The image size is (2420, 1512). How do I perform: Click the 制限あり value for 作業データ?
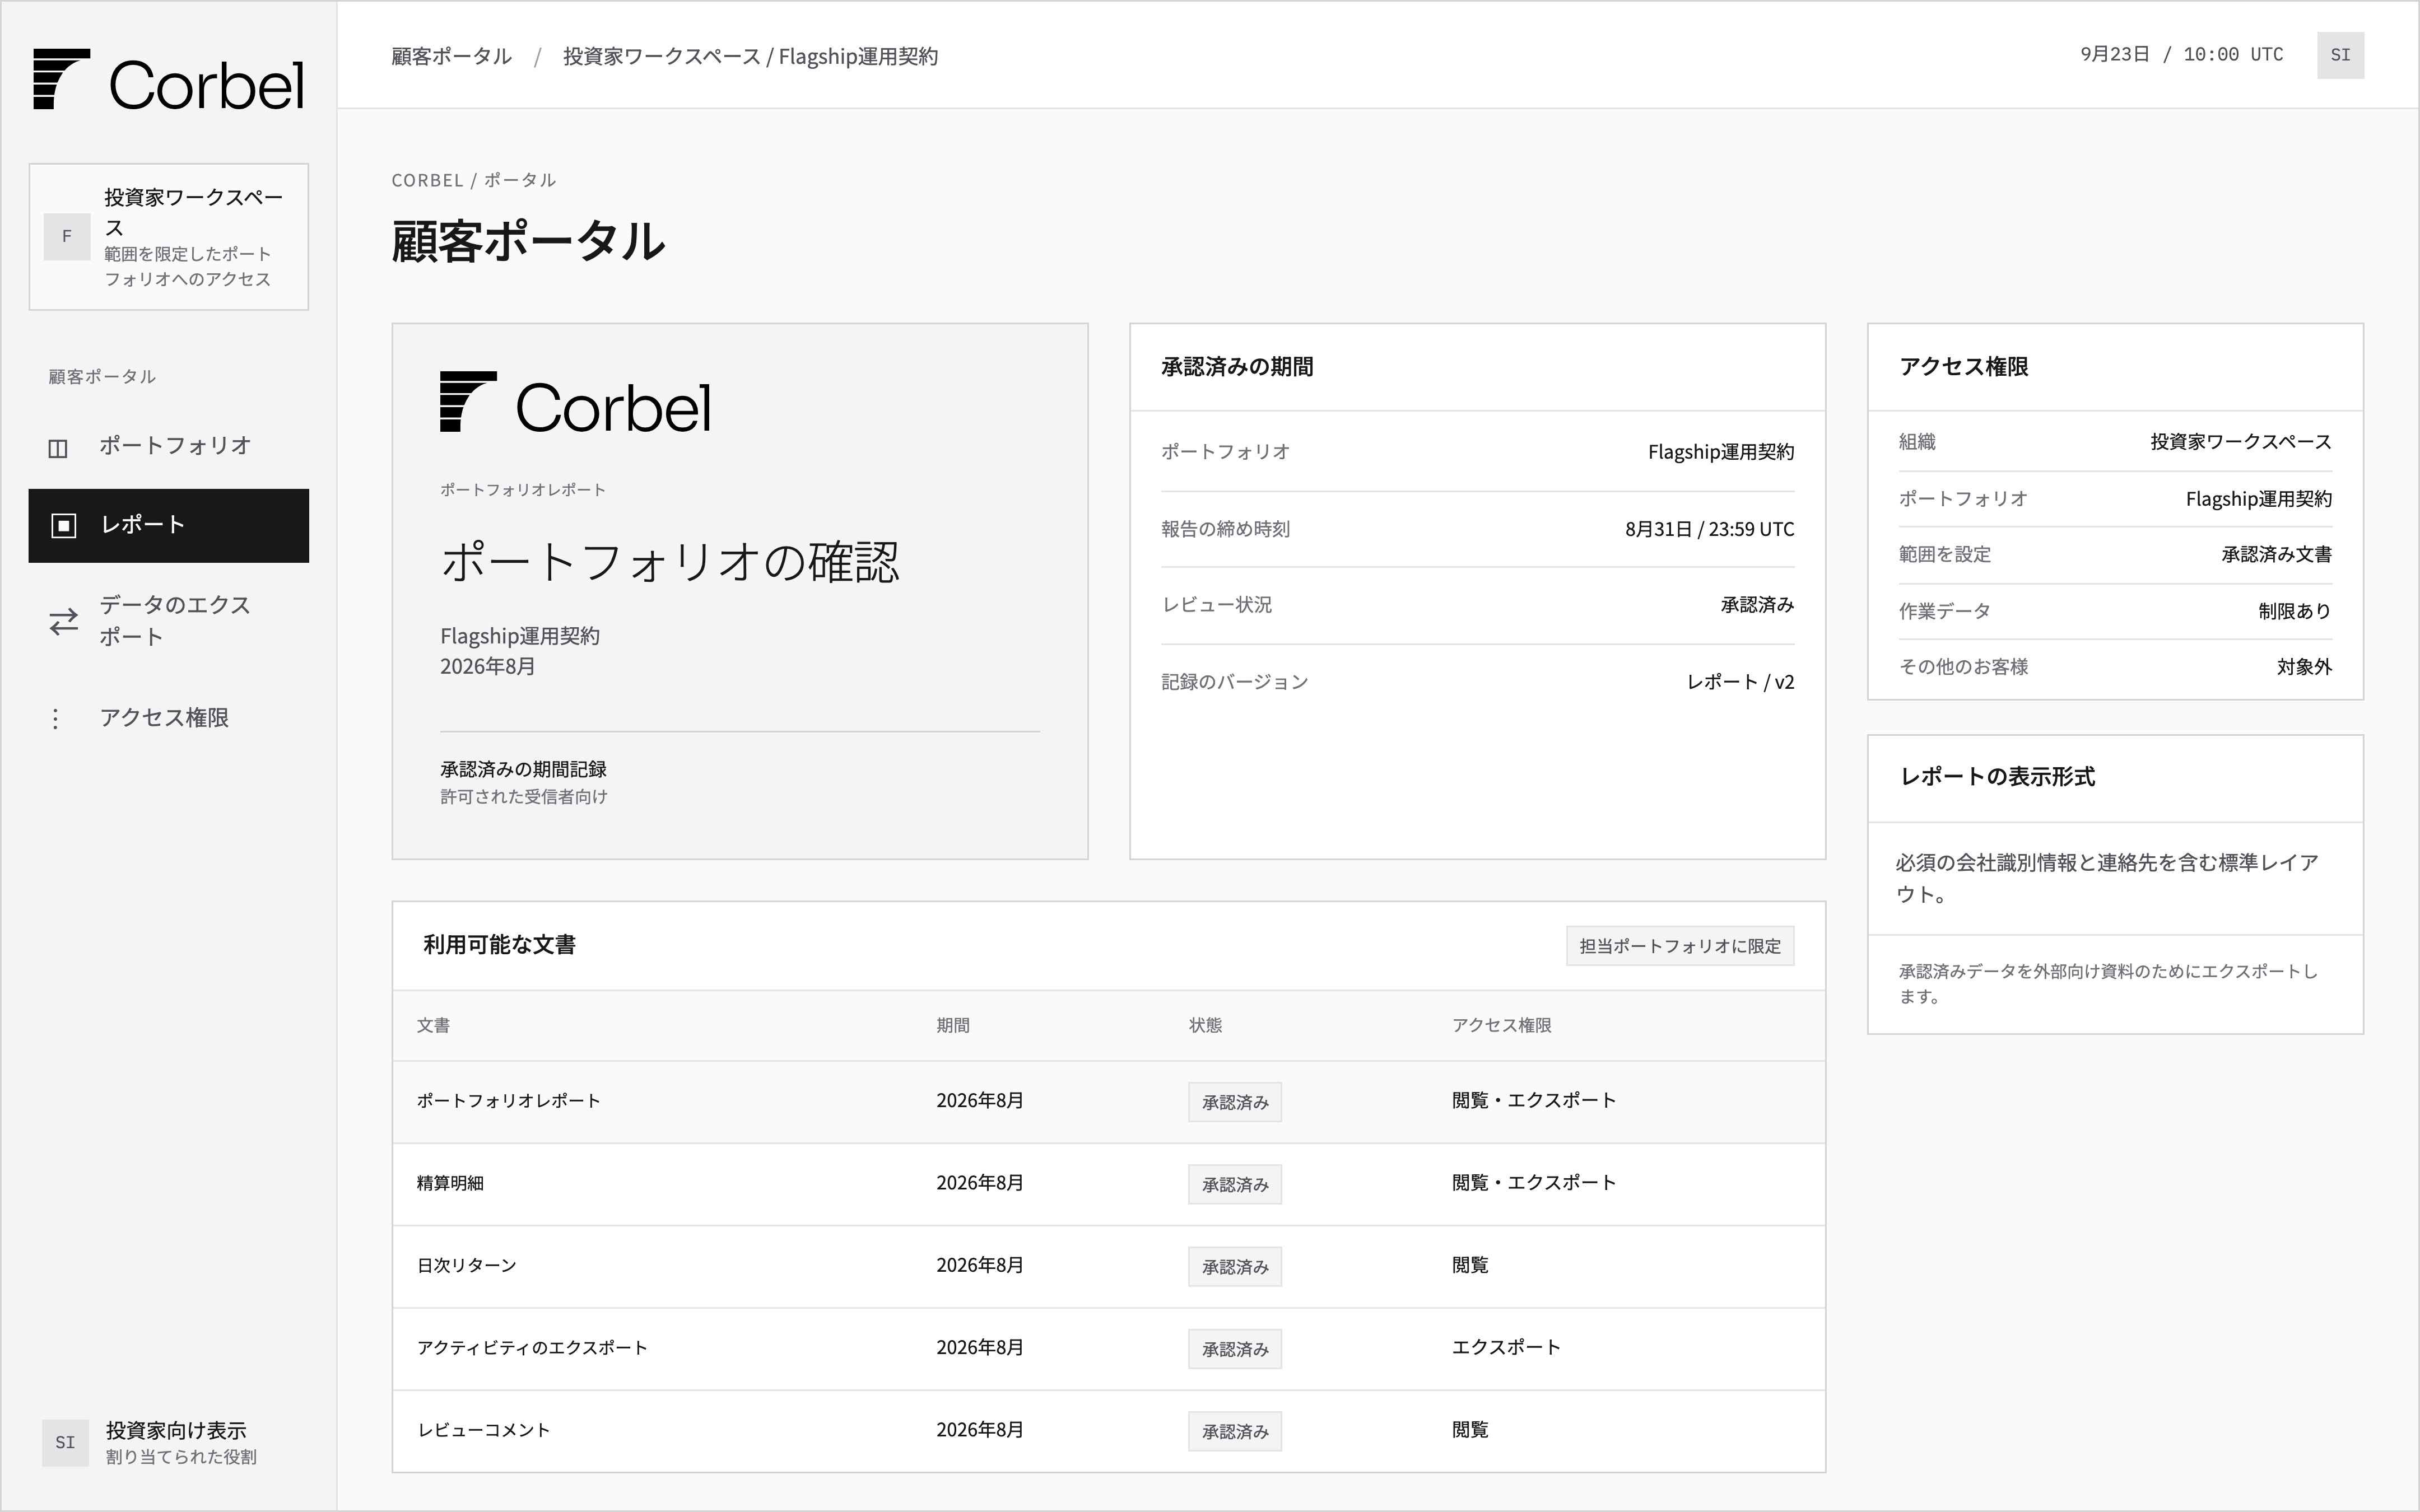[2294, 611]
